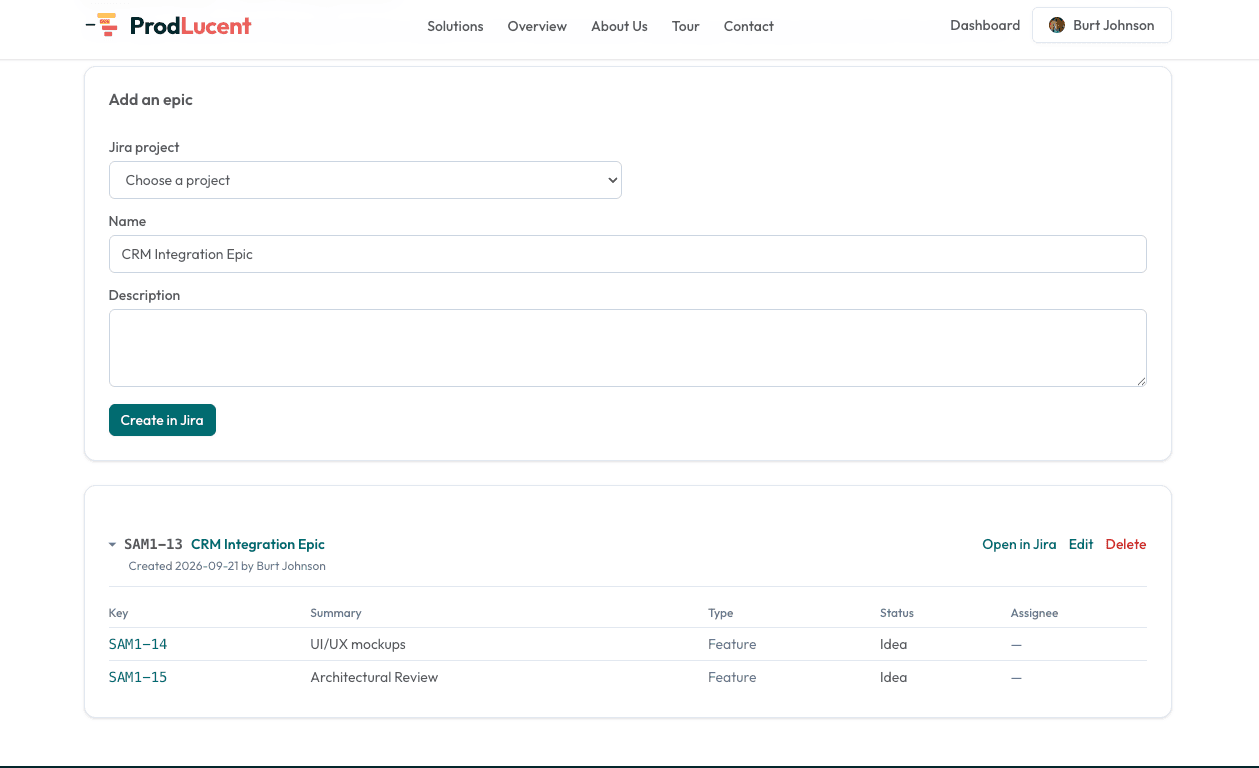Go to Overview page
Image resolution: width=1259 pixels, height=768 pixels.
coord(537,26)
